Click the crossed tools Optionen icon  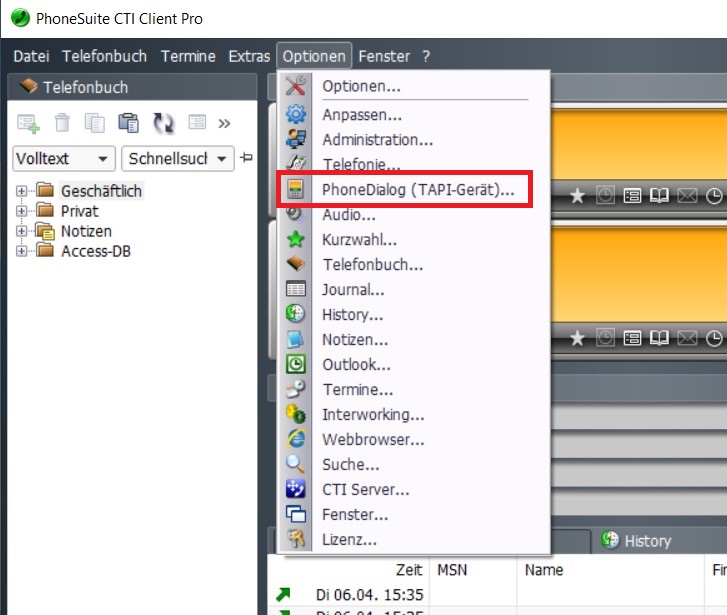295,86
